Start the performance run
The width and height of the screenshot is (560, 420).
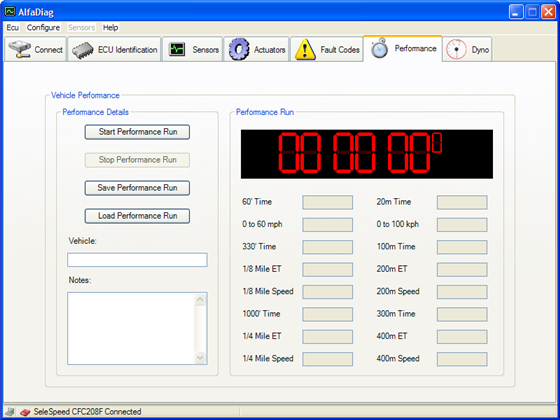(137, 132)
